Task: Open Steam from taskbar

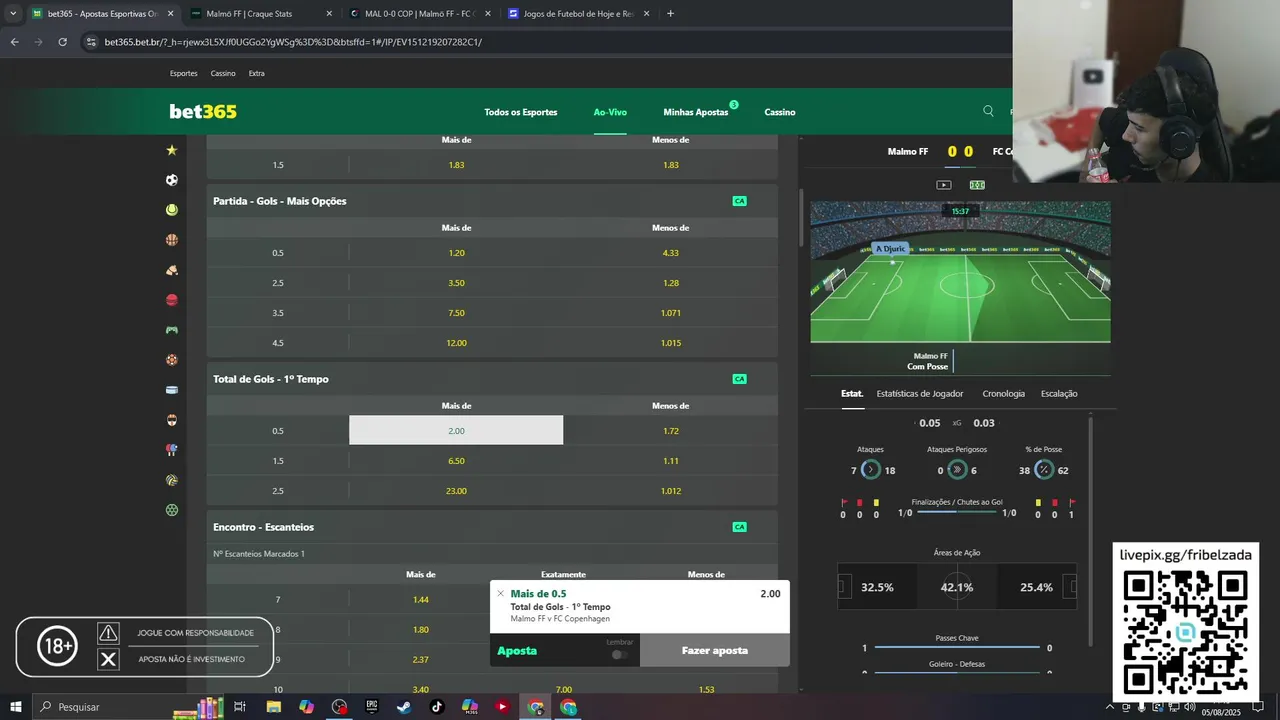Action: 404,707
